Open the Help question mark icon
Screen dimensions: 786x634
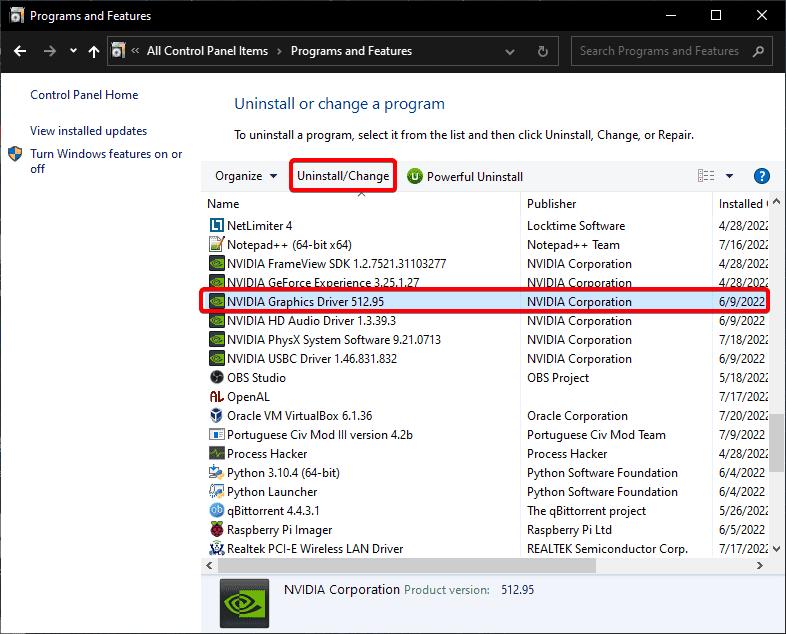(761, 176)
